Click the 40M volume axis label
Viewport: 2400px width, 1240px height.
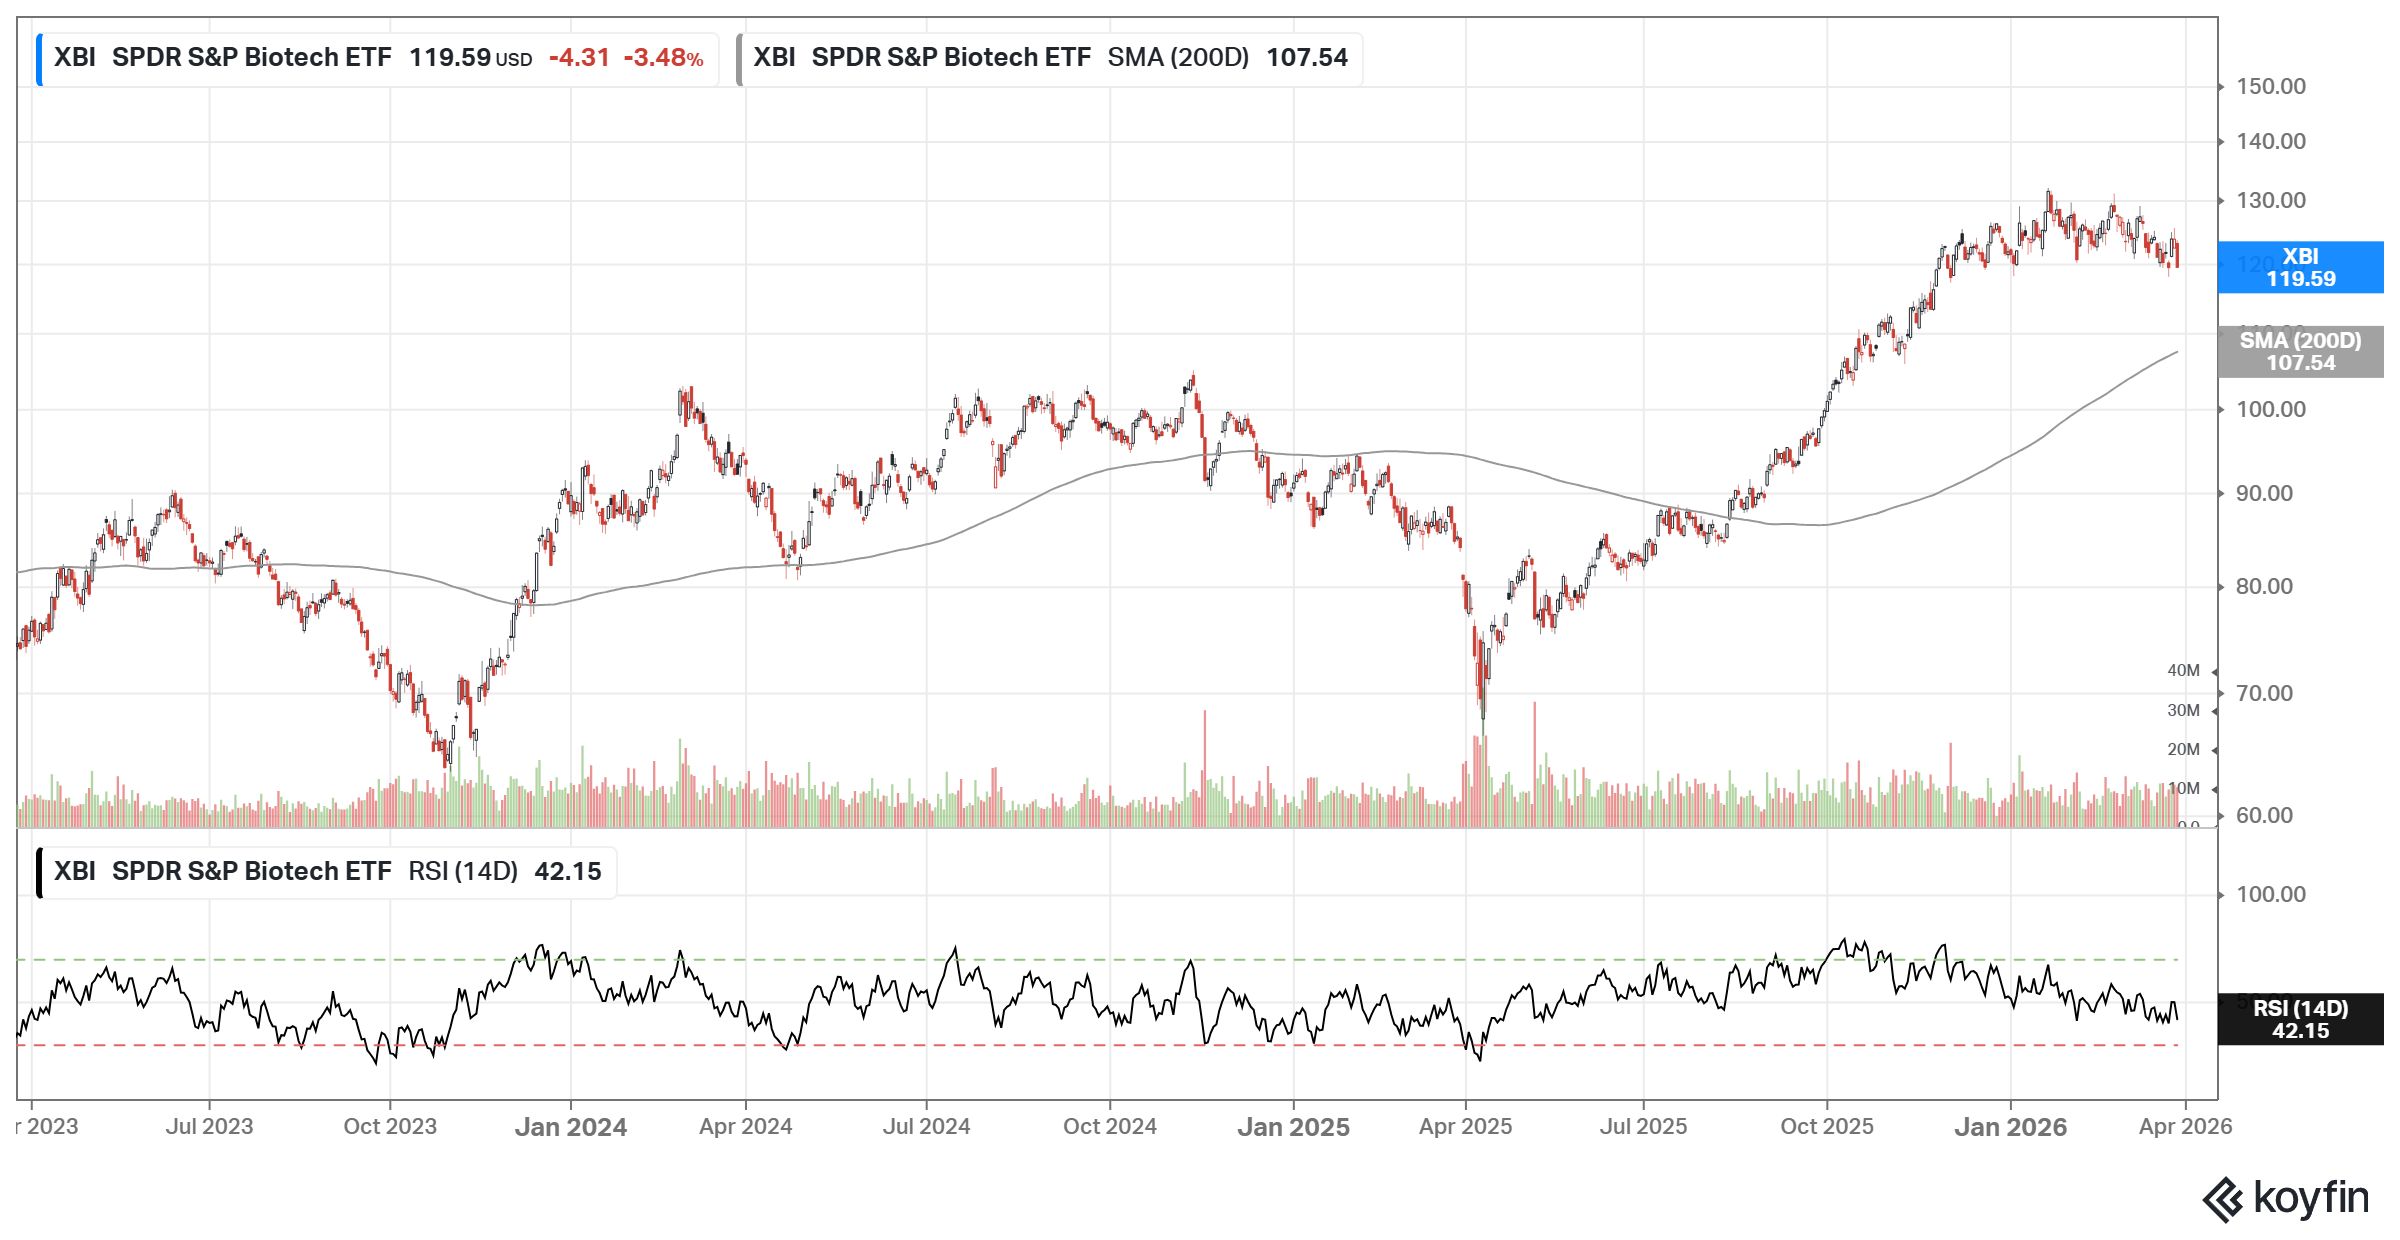[2183, 671]
